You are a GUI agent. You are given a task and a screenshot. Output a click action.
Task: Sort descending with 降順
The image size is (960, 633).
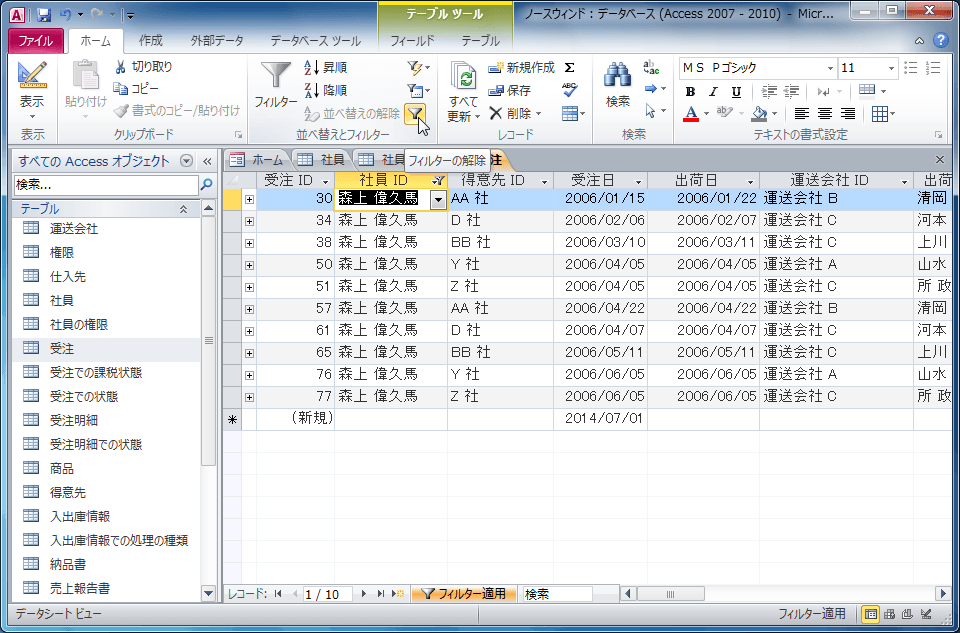pos(326,91)
